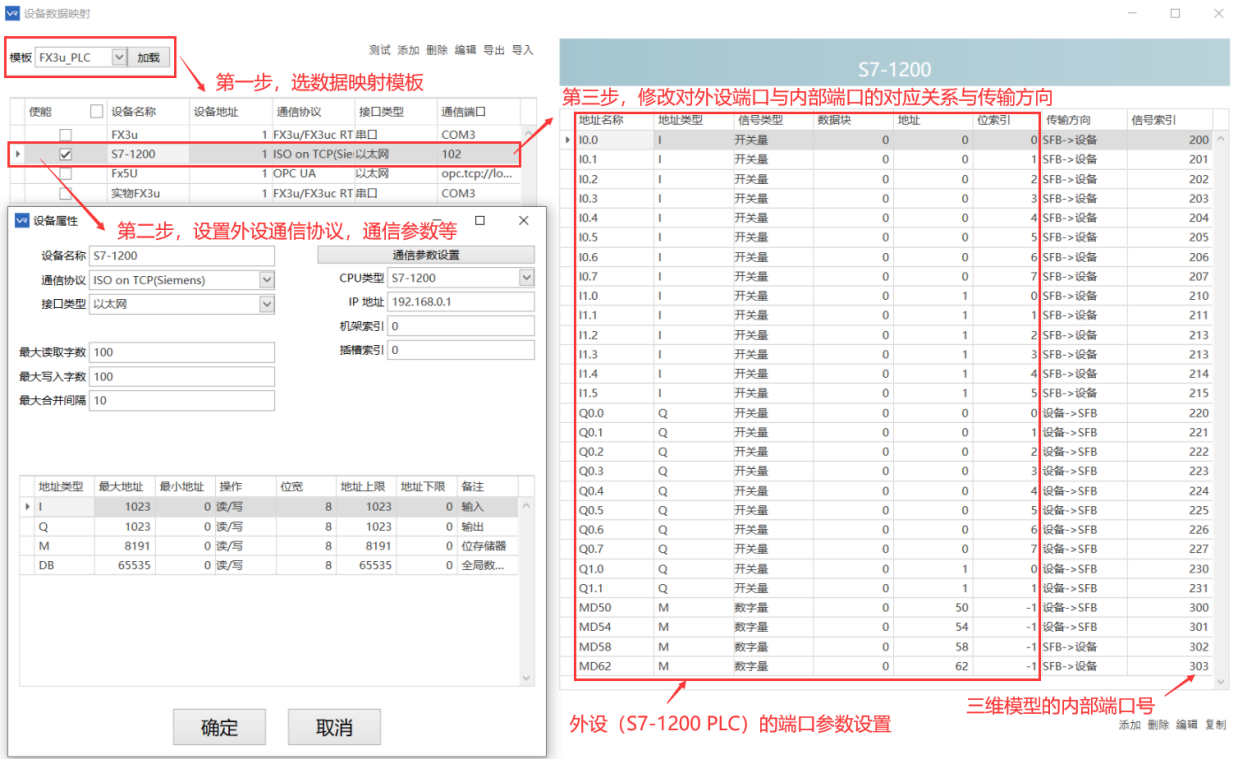Close the 设备属性 dialog with its X button
The image size is (1238, 759).
click(x=524, y=220)
